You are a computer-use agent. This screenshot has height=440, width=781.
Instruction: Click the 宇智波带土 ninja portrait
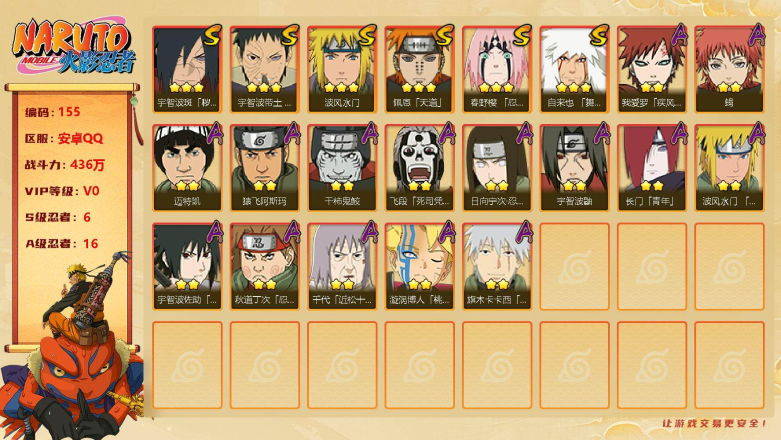point(264,69)
